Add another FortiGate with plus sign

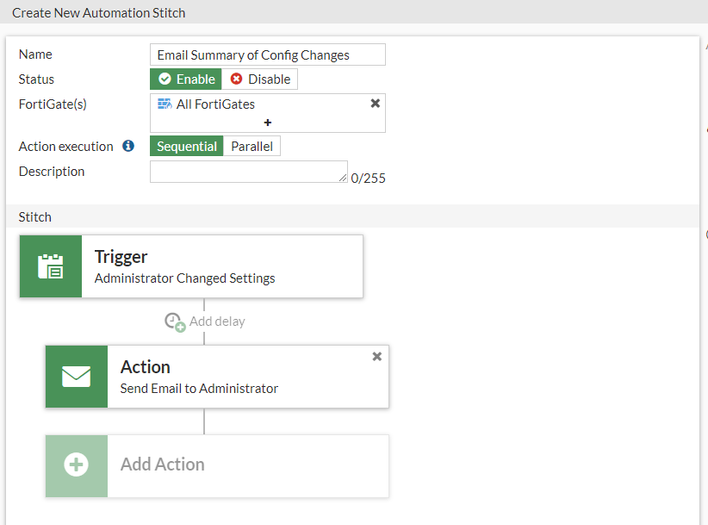click(268, 122)
